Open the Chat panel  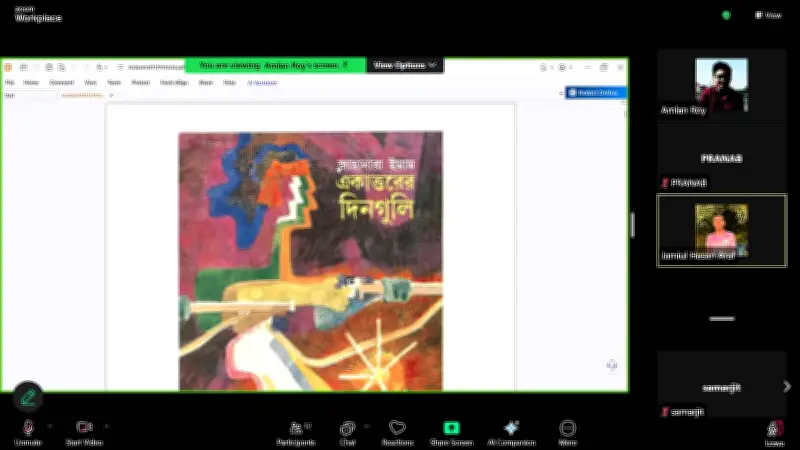[x=347, y=428]
